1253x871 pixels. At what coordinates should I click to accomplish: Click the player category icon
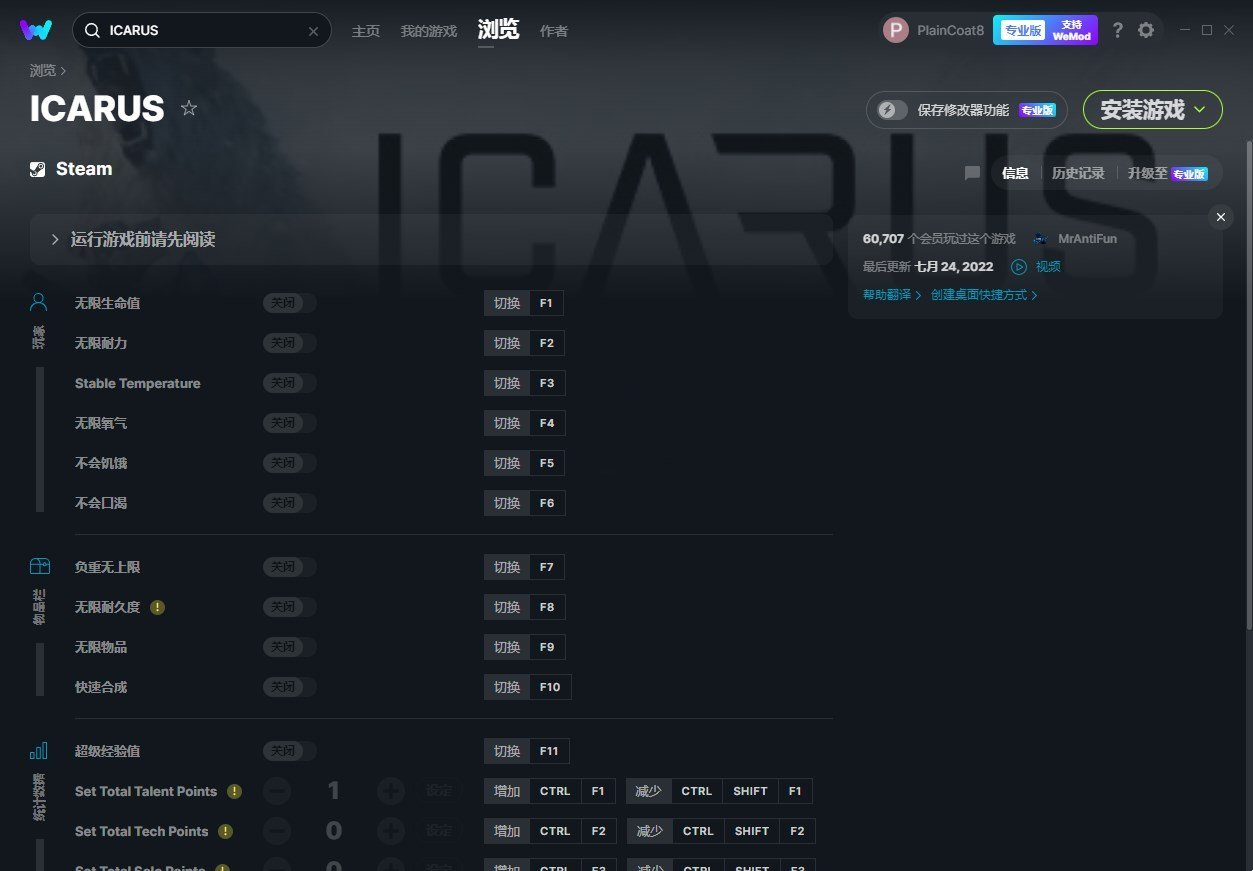coord(39,302)
